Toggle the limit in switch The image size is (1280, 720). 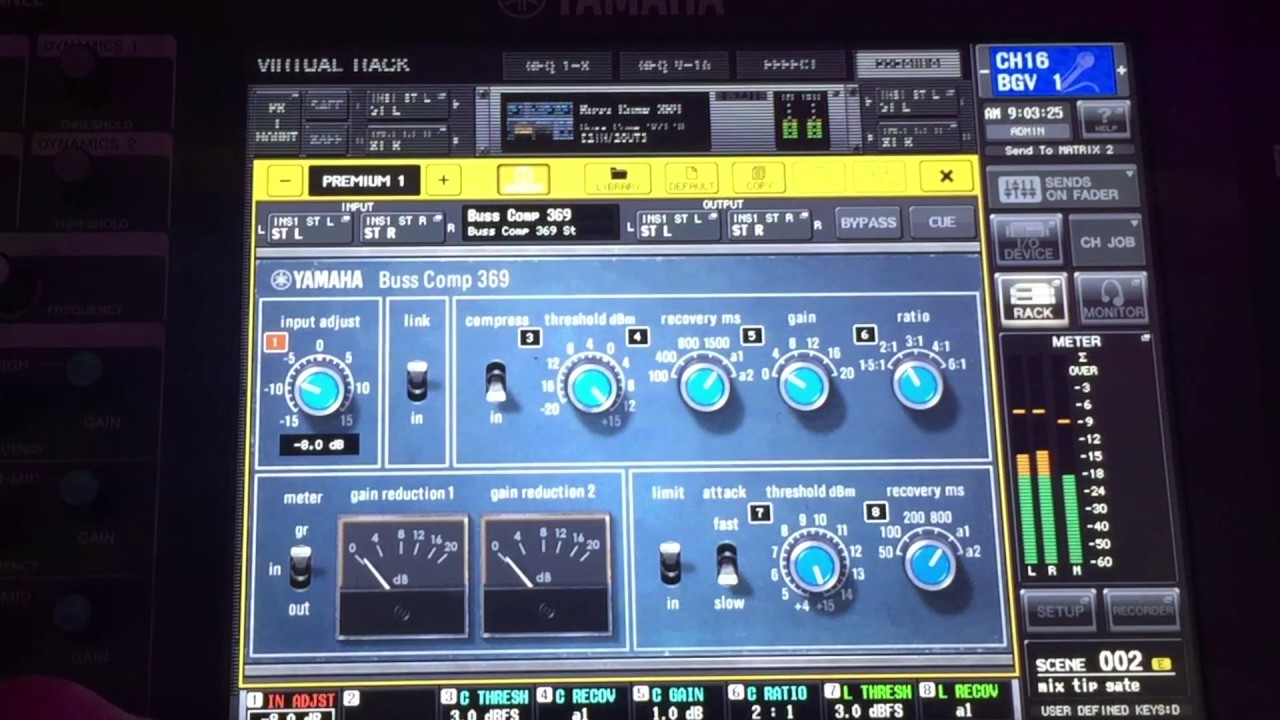pos(671,564)
